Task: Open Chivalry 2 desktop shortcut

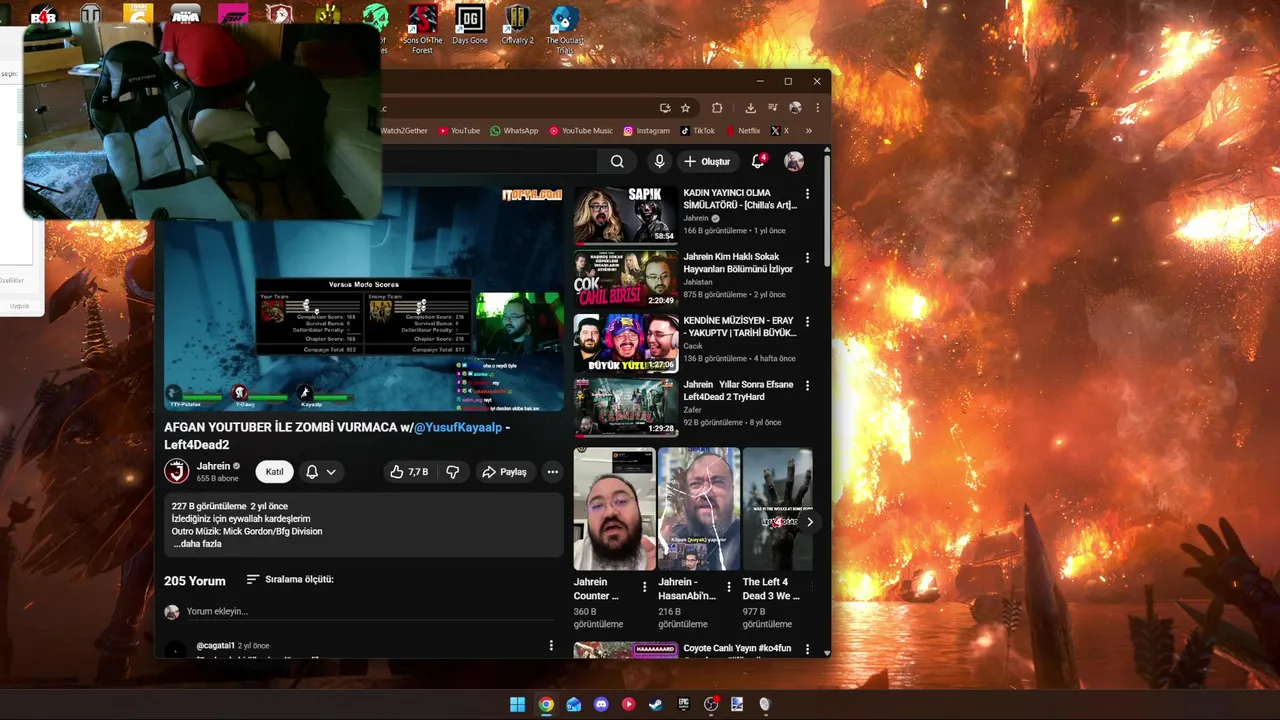Action: [x=517, y=26]
